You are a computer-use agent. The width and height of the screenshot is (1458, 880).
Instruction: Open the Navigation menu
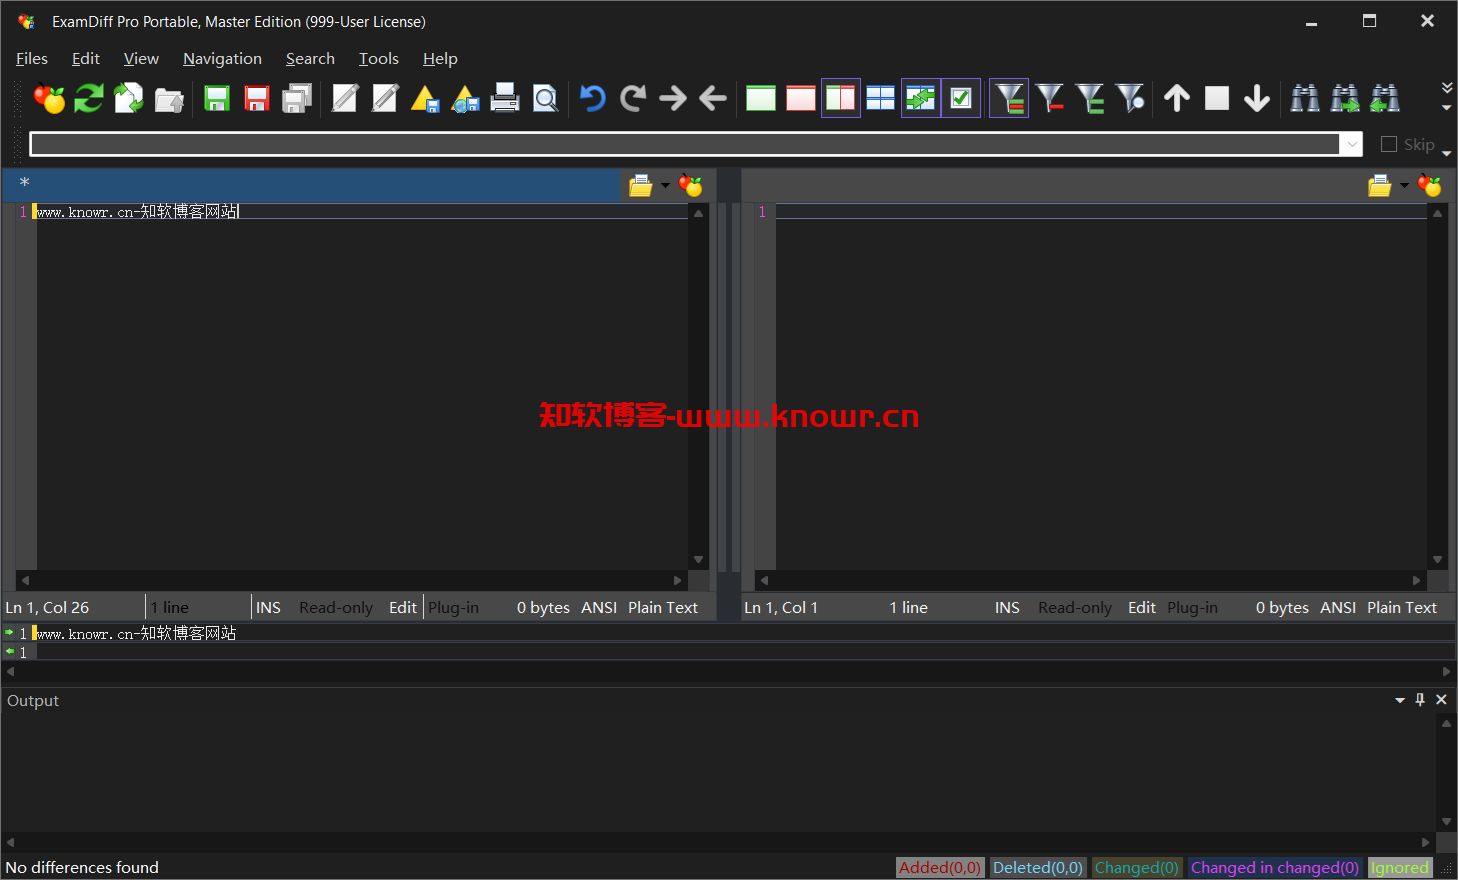tap(222, 59)
